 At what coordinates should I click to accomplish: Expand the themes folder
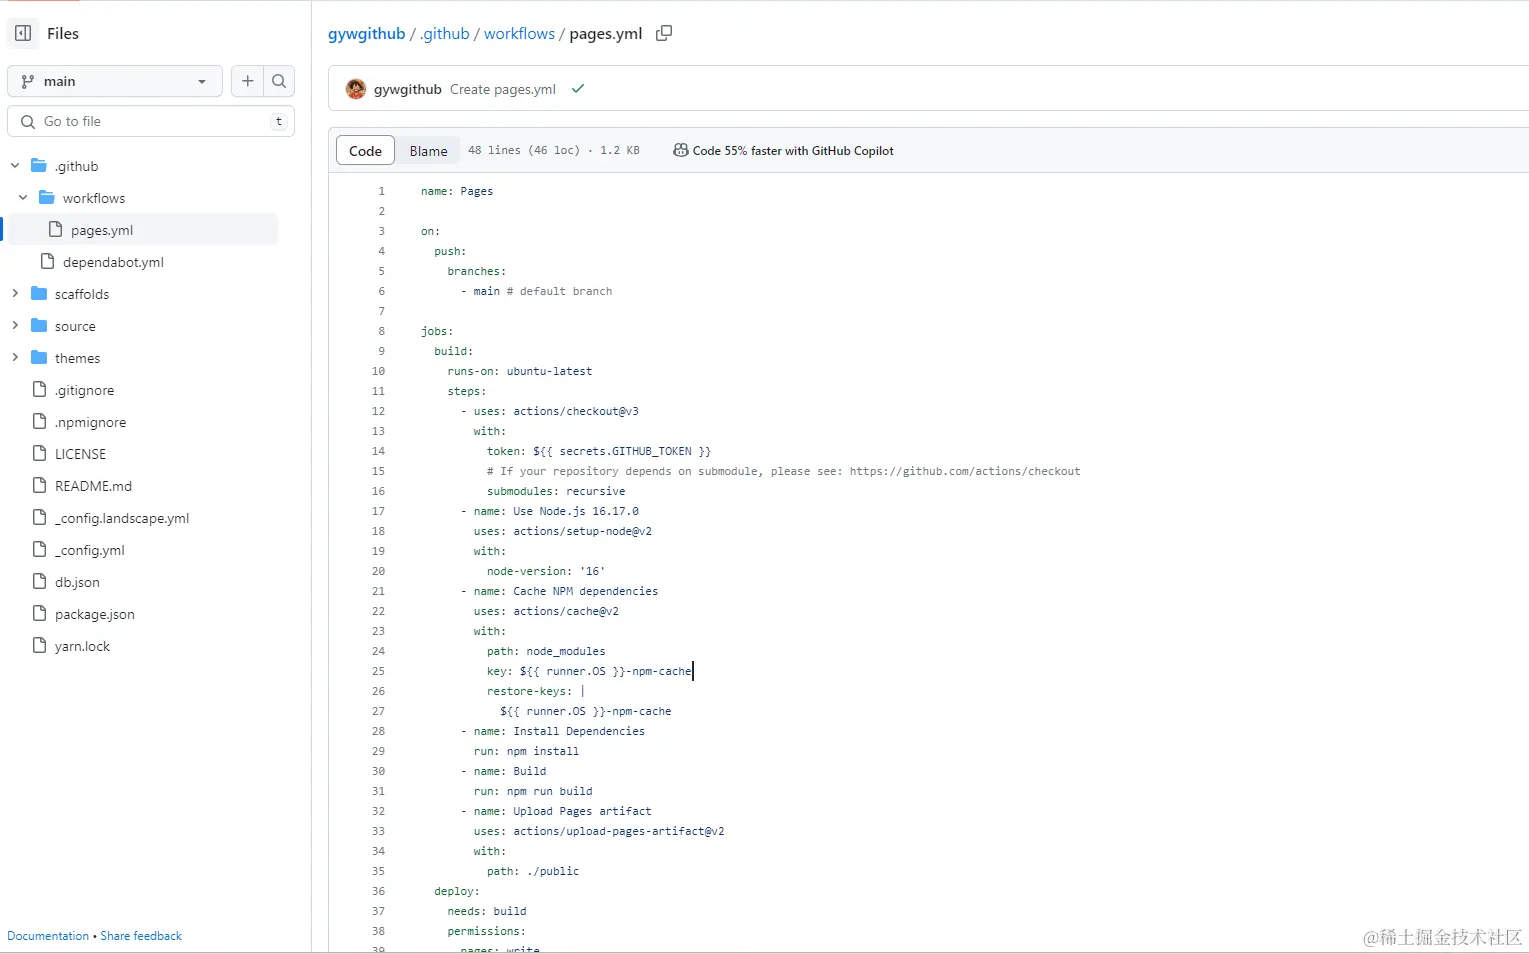tap(15, 358)
